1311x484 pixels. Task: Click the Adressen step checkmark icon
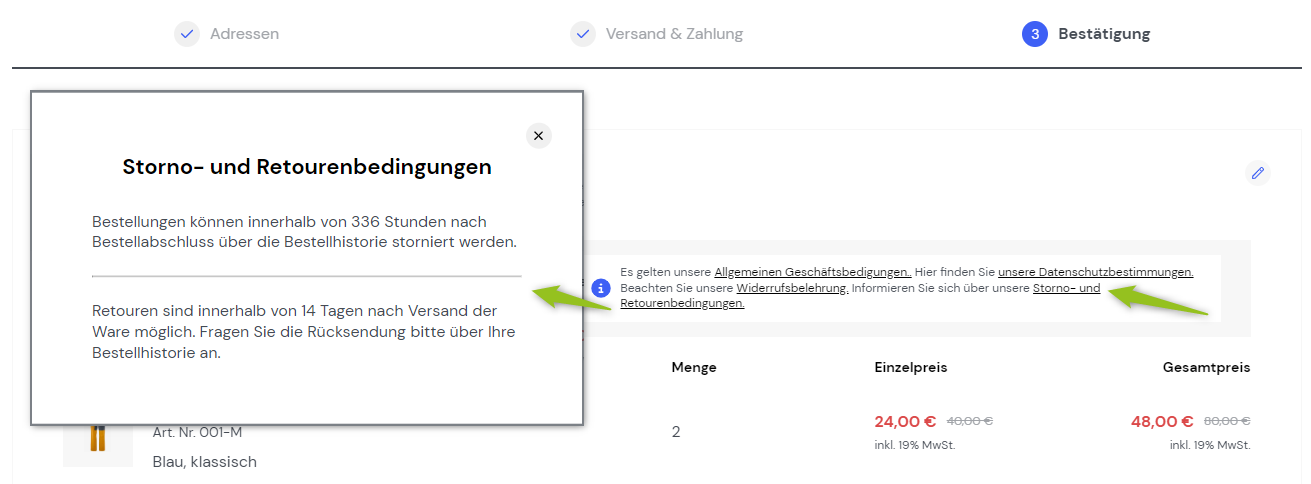[x=186, y=34]
